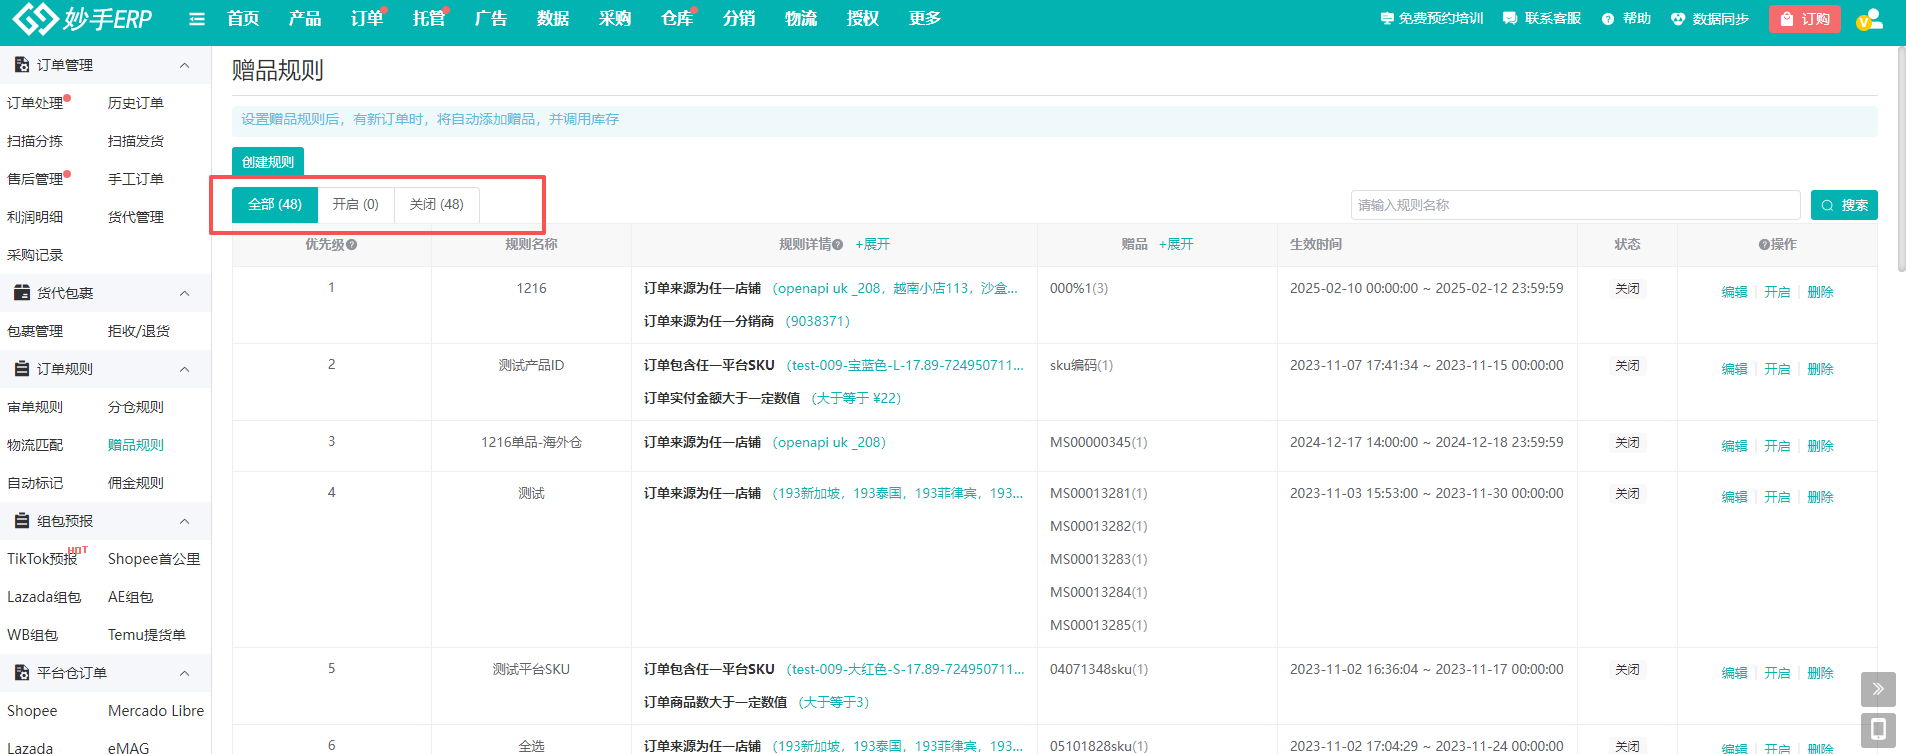Switch to the 关闭 (48) tab

point(436,204)
